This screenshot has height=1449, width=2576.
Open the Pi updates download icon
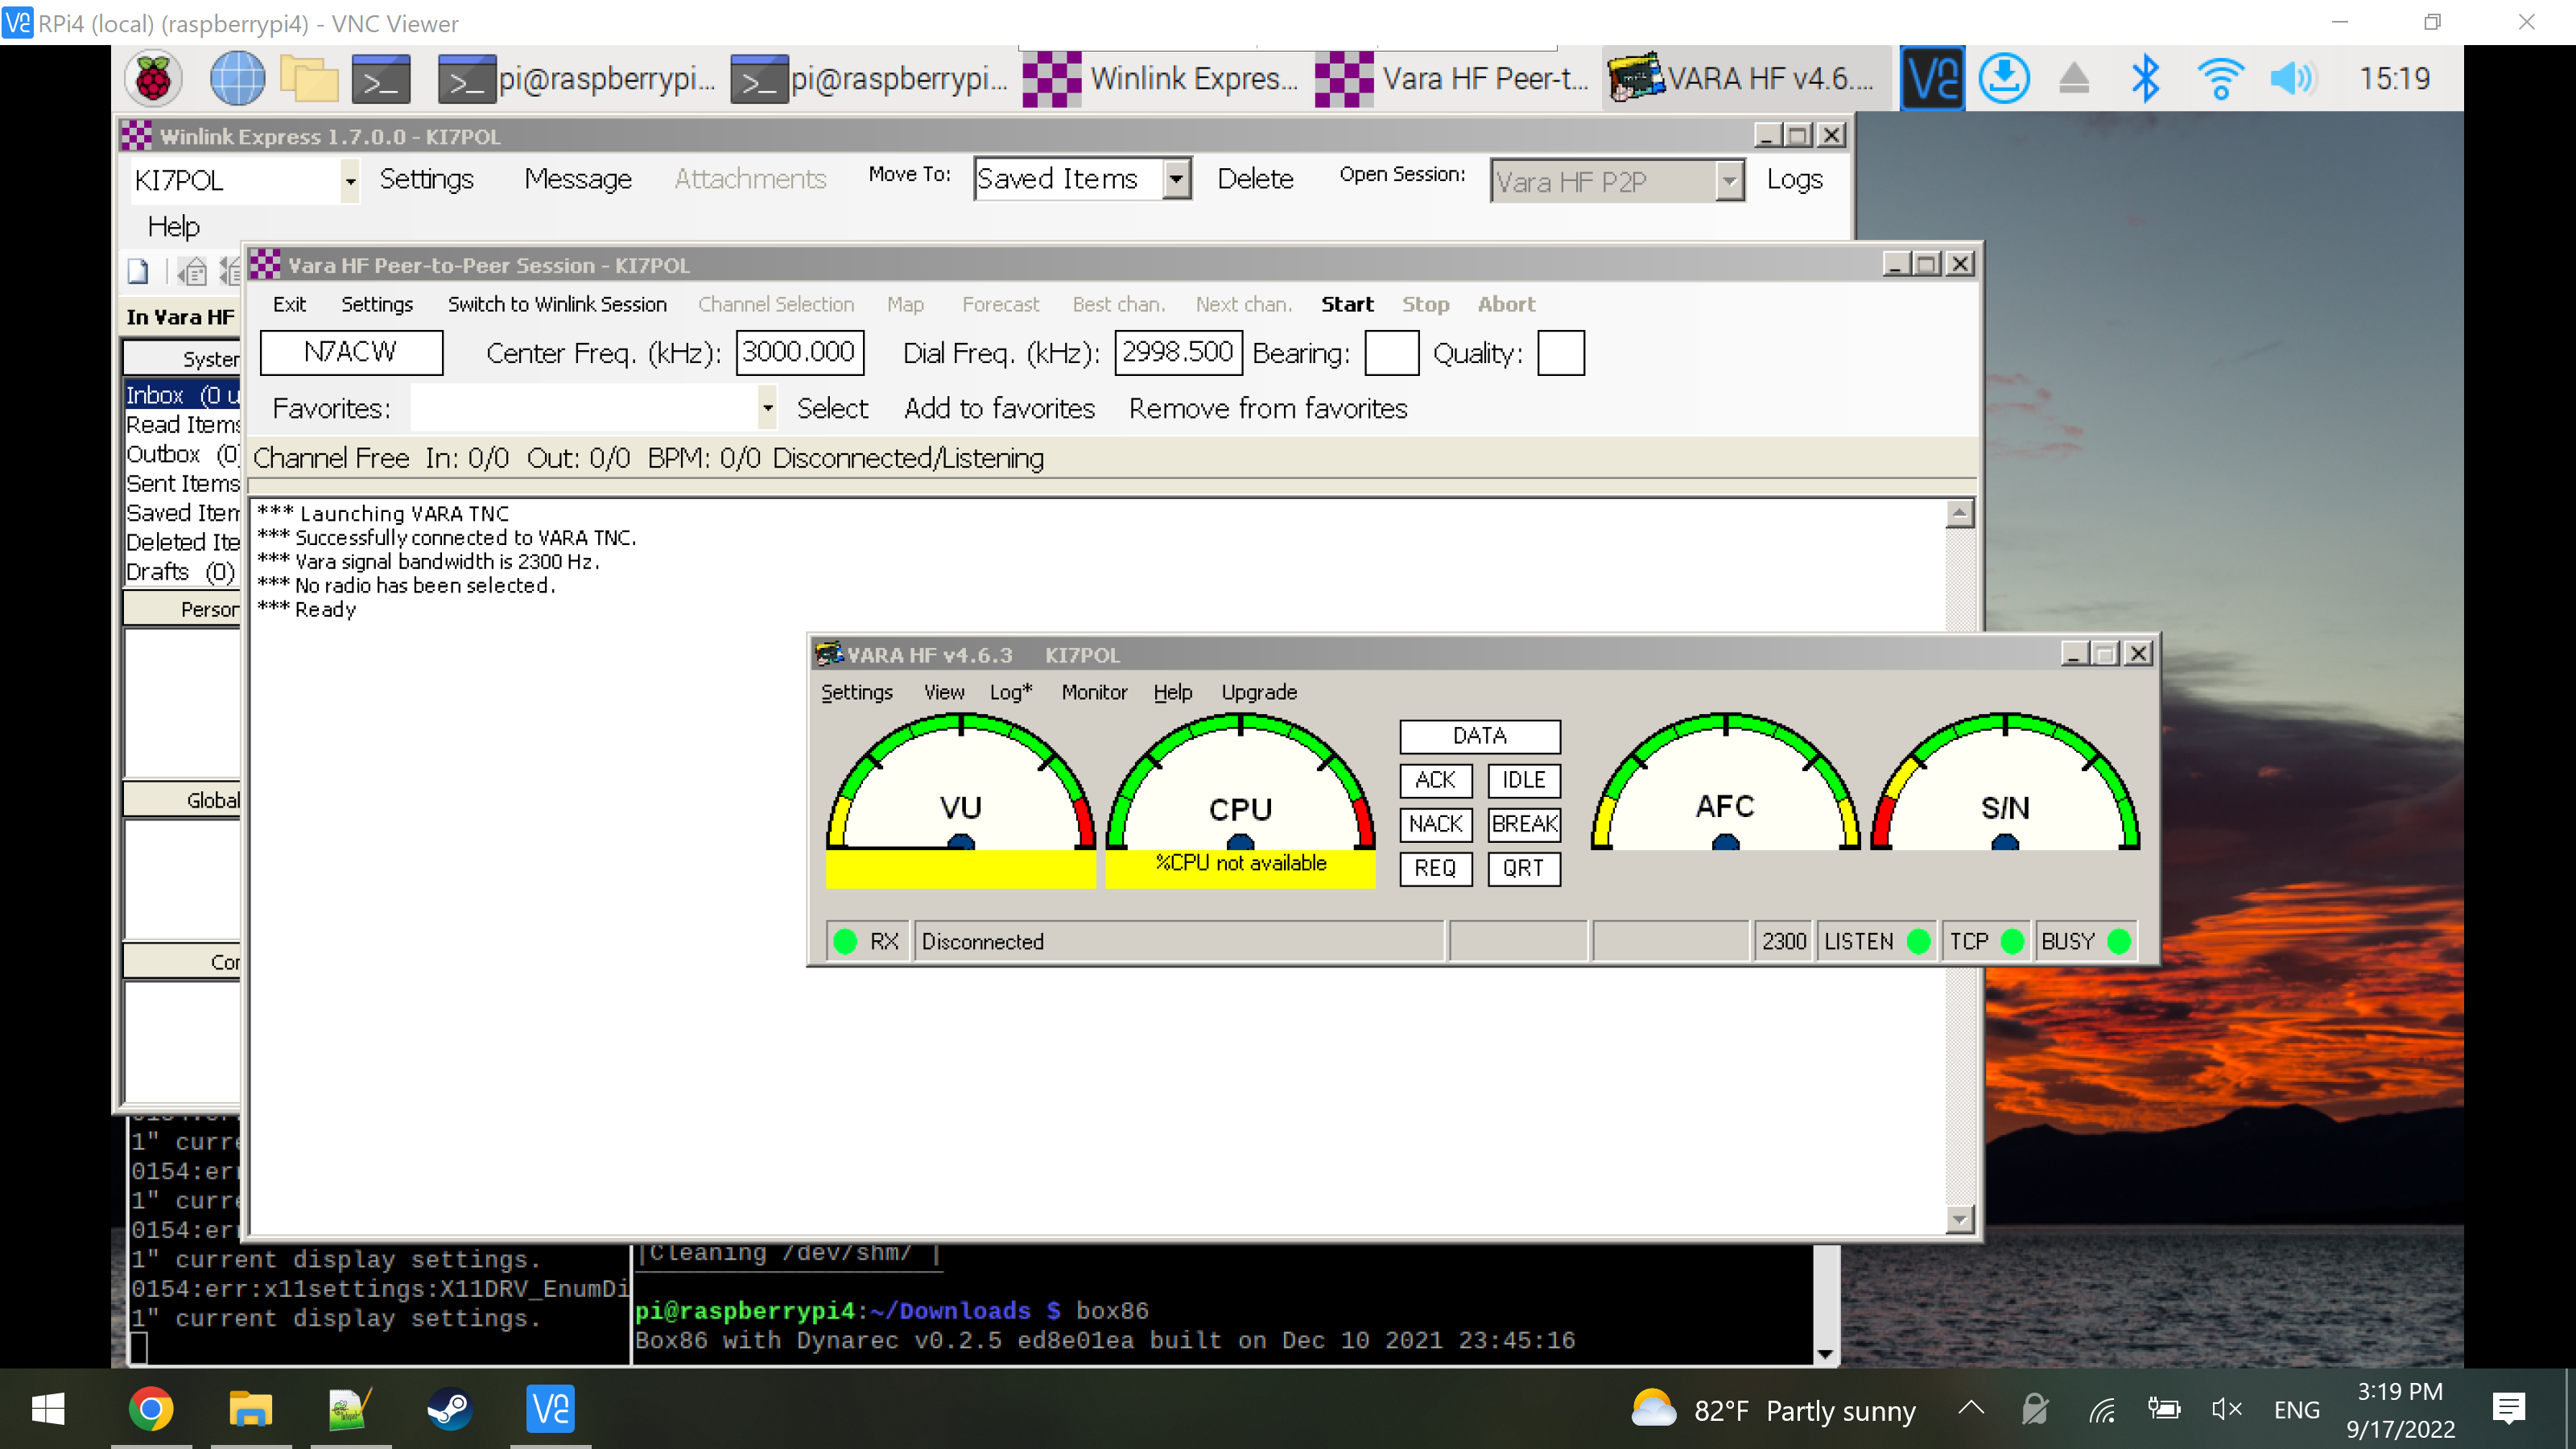(2004, 78)
